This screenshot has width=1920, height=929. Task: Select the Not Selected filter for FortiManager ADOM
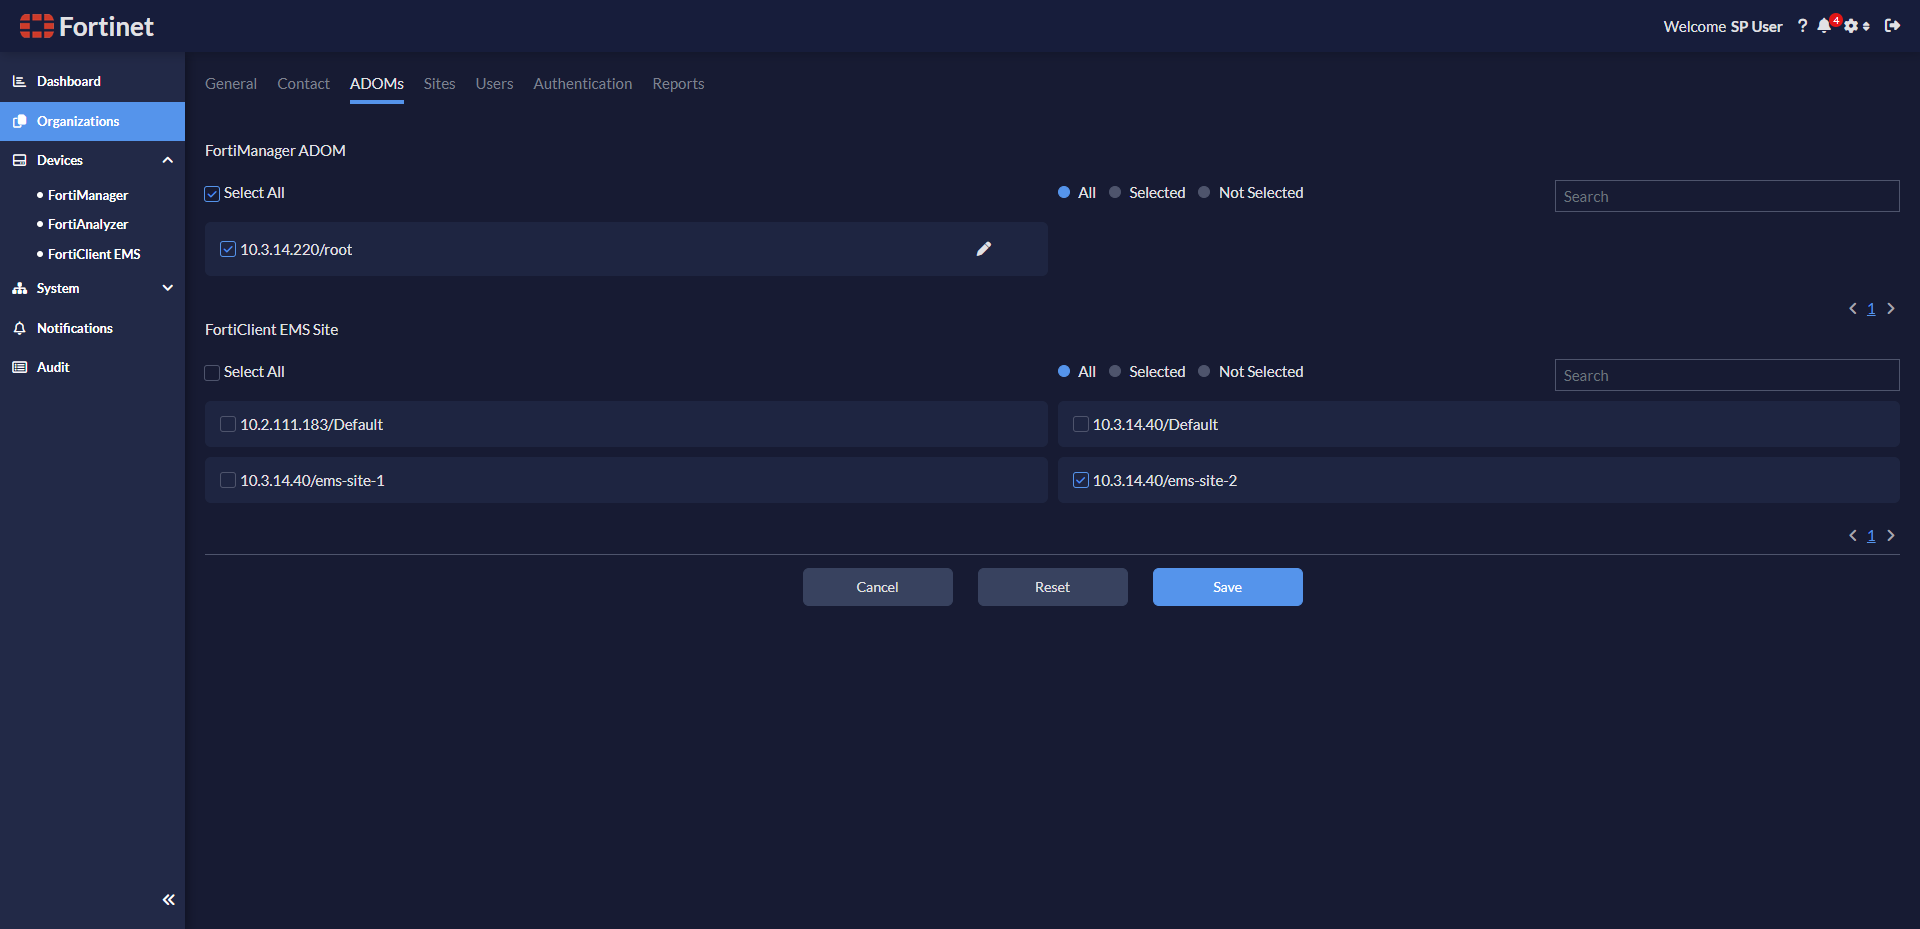1205,192
